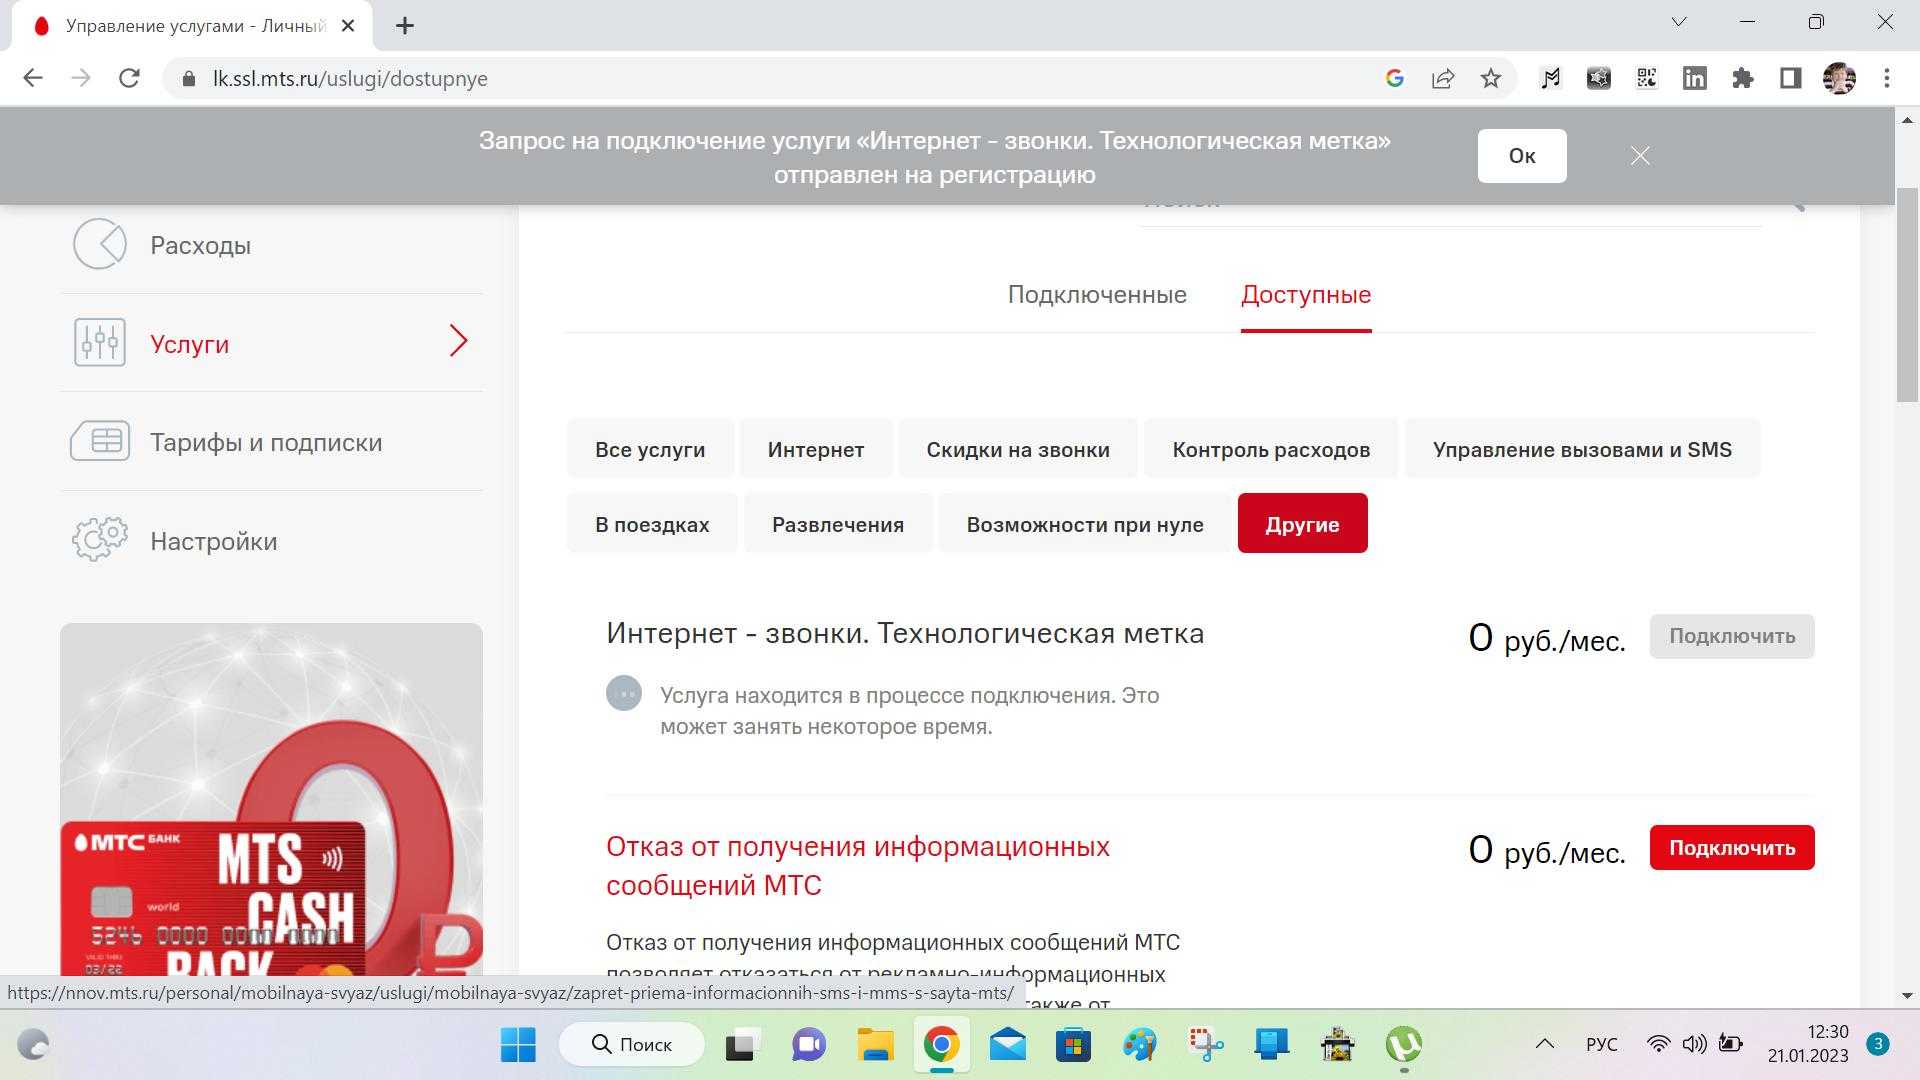The width and height of the screenshot is (1920, 1080).
Task: Click red Подключить for Отказ от сообщений
Action: 1732,848
